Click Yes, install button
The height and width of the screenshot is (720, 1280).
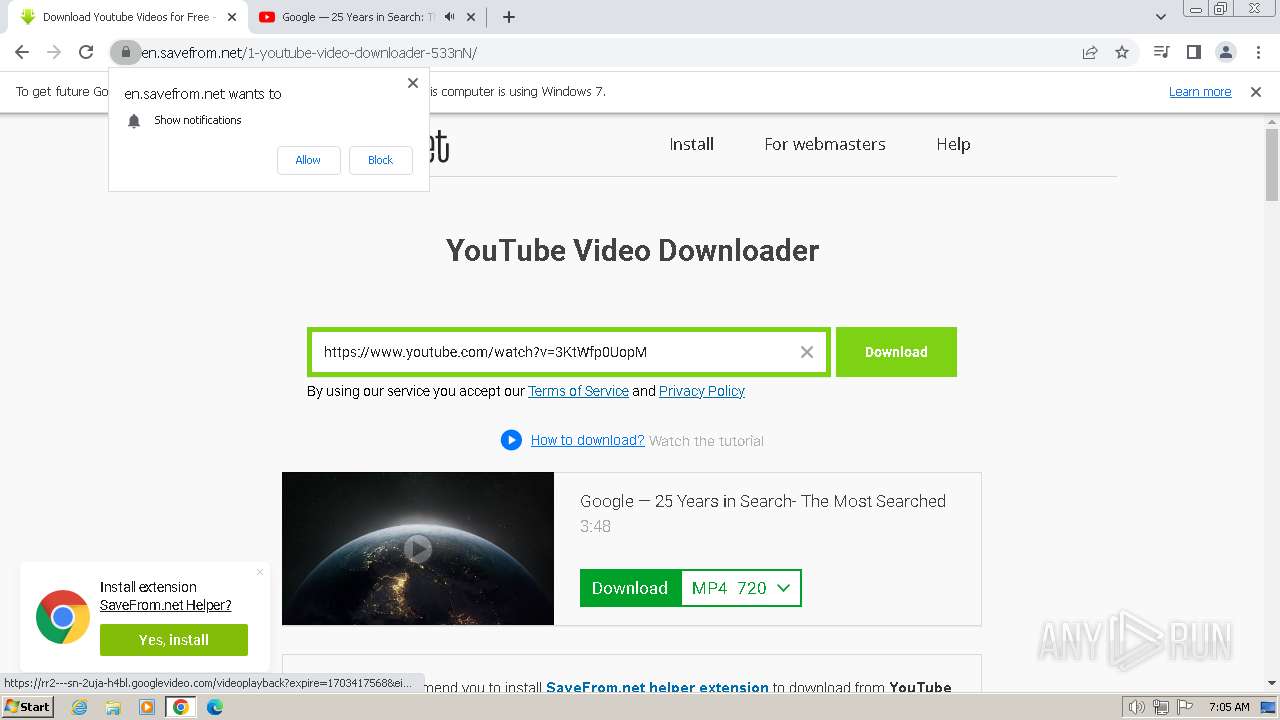click(x=174, y=640)
